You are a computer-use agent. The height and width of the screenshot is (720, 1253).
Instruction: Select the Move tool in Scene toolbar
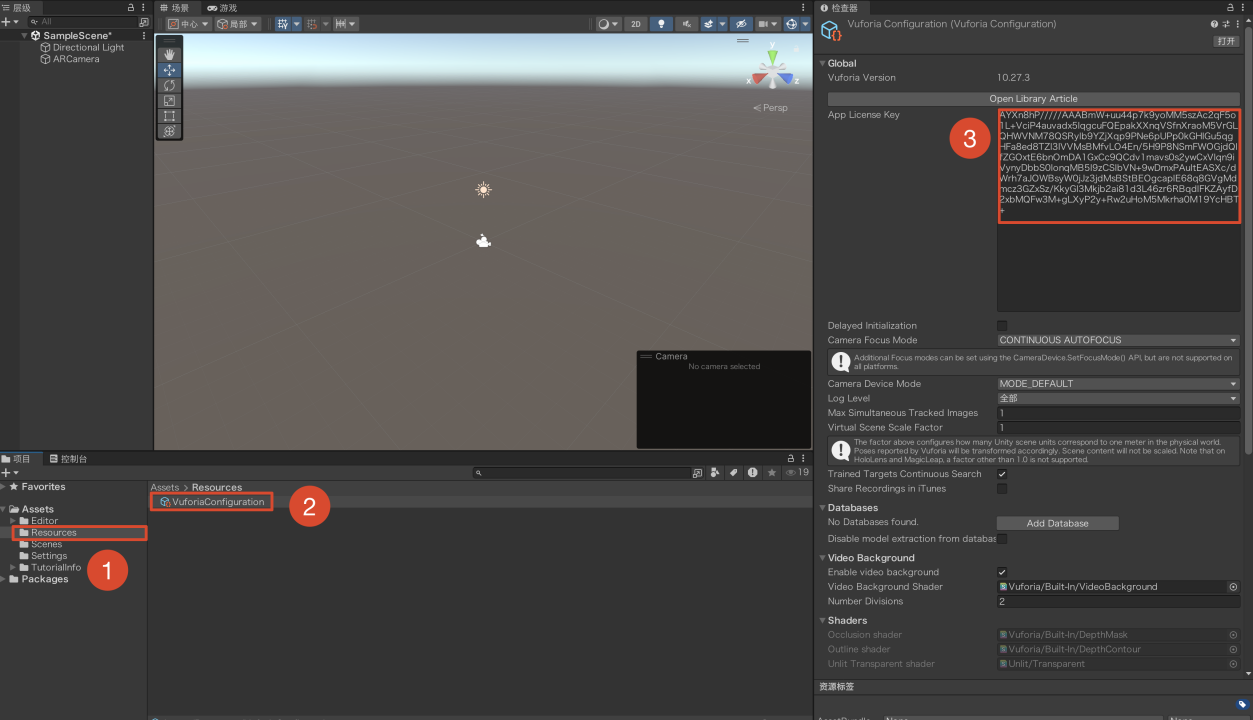click(x=169, y=70)
